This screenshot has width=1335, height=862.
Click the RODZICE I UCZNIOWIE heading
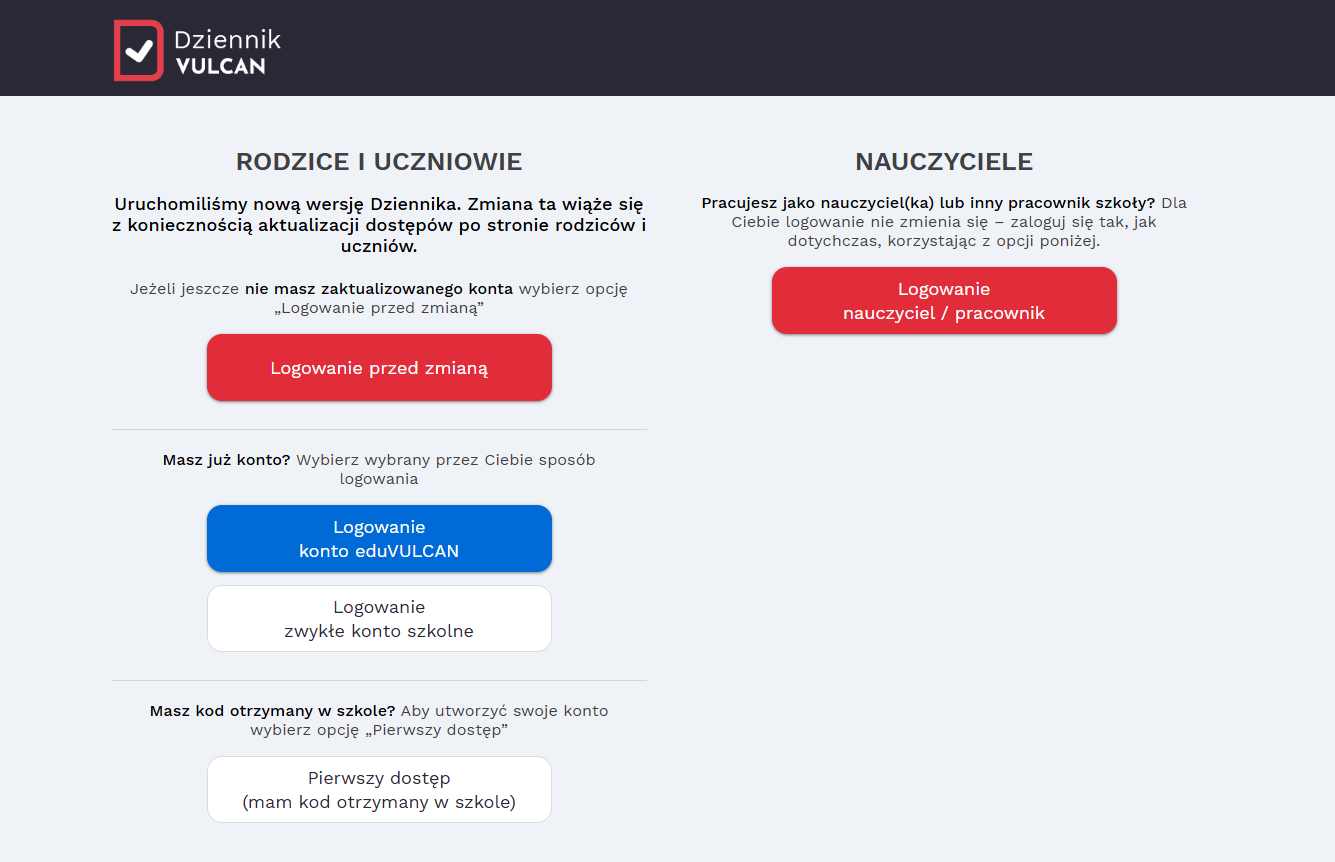379,162
